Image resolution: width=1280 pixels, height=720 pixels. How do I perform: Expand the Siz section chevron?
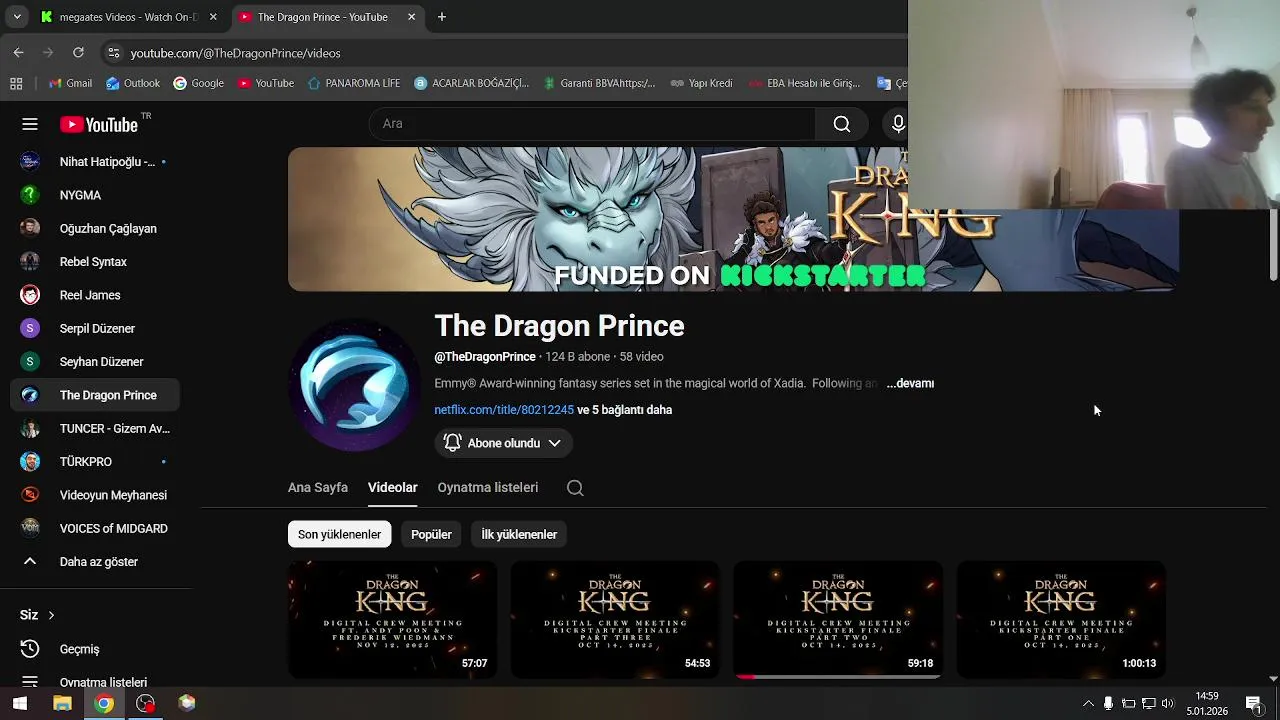click(x=51, y=615)
